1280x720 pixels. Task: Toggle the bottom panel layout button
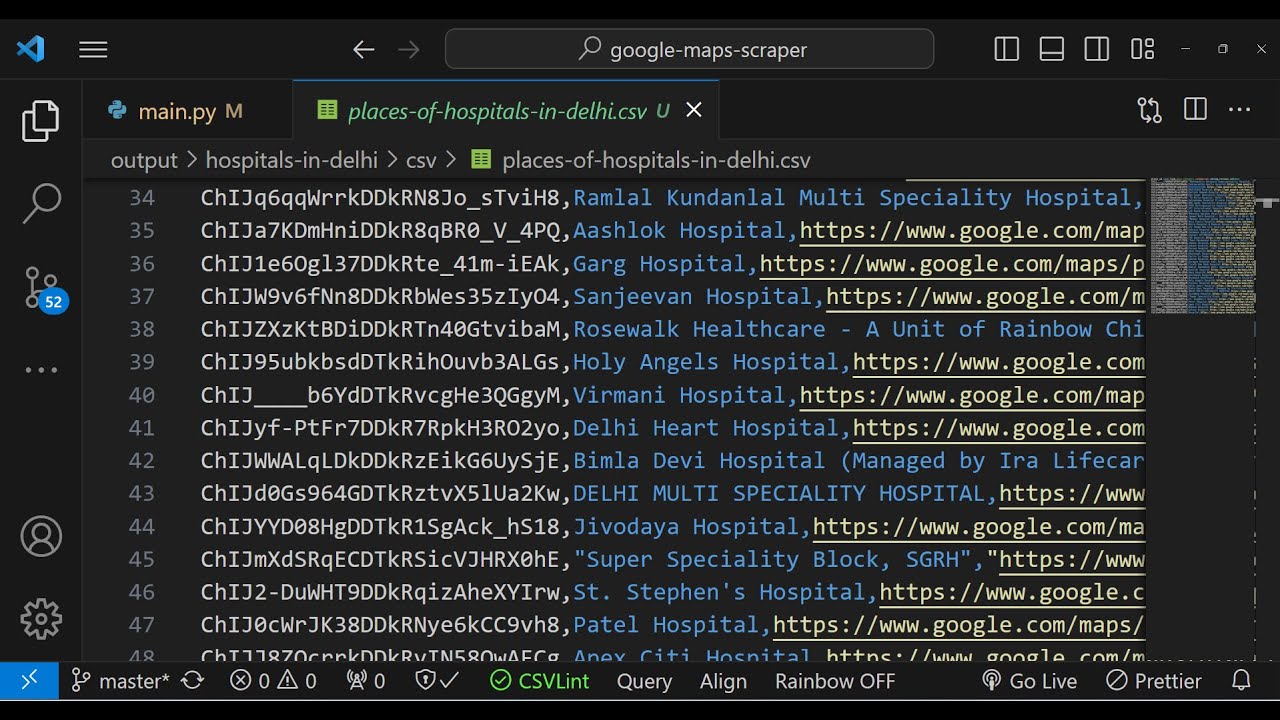(1052, 49)
